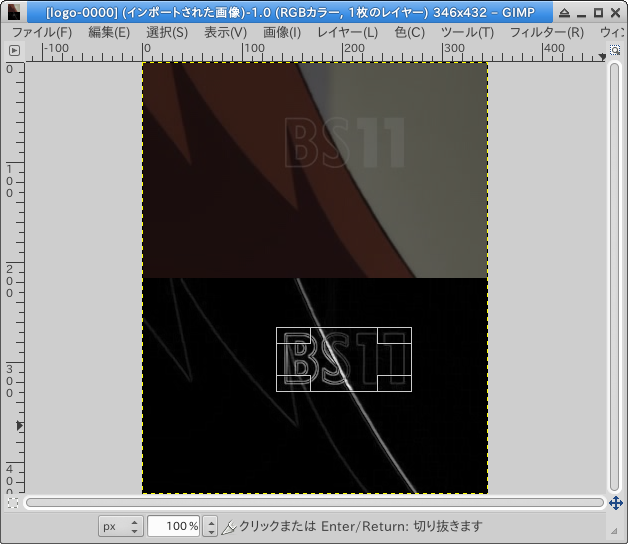Click the crop tool icon in status bar

pyautogui.click(x=229, y=527)
